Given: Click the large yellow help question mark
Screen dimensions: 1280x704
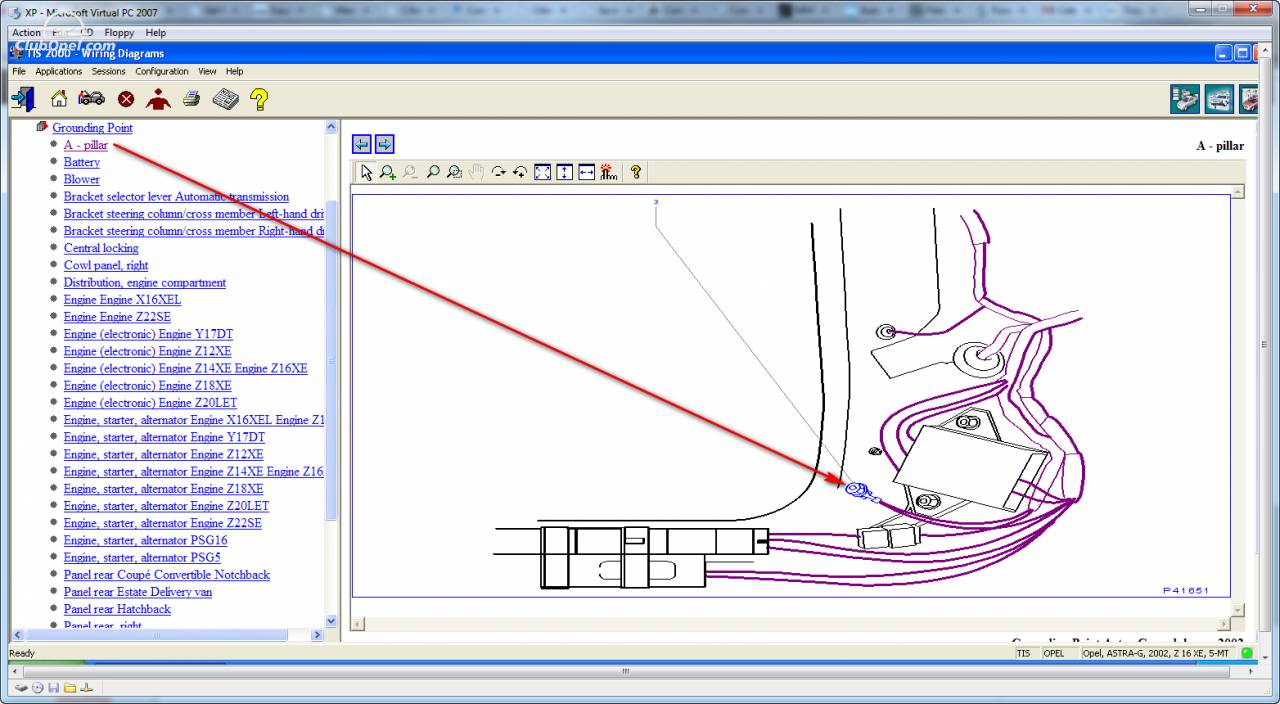Looking at the screenshot, I should 259,99.
